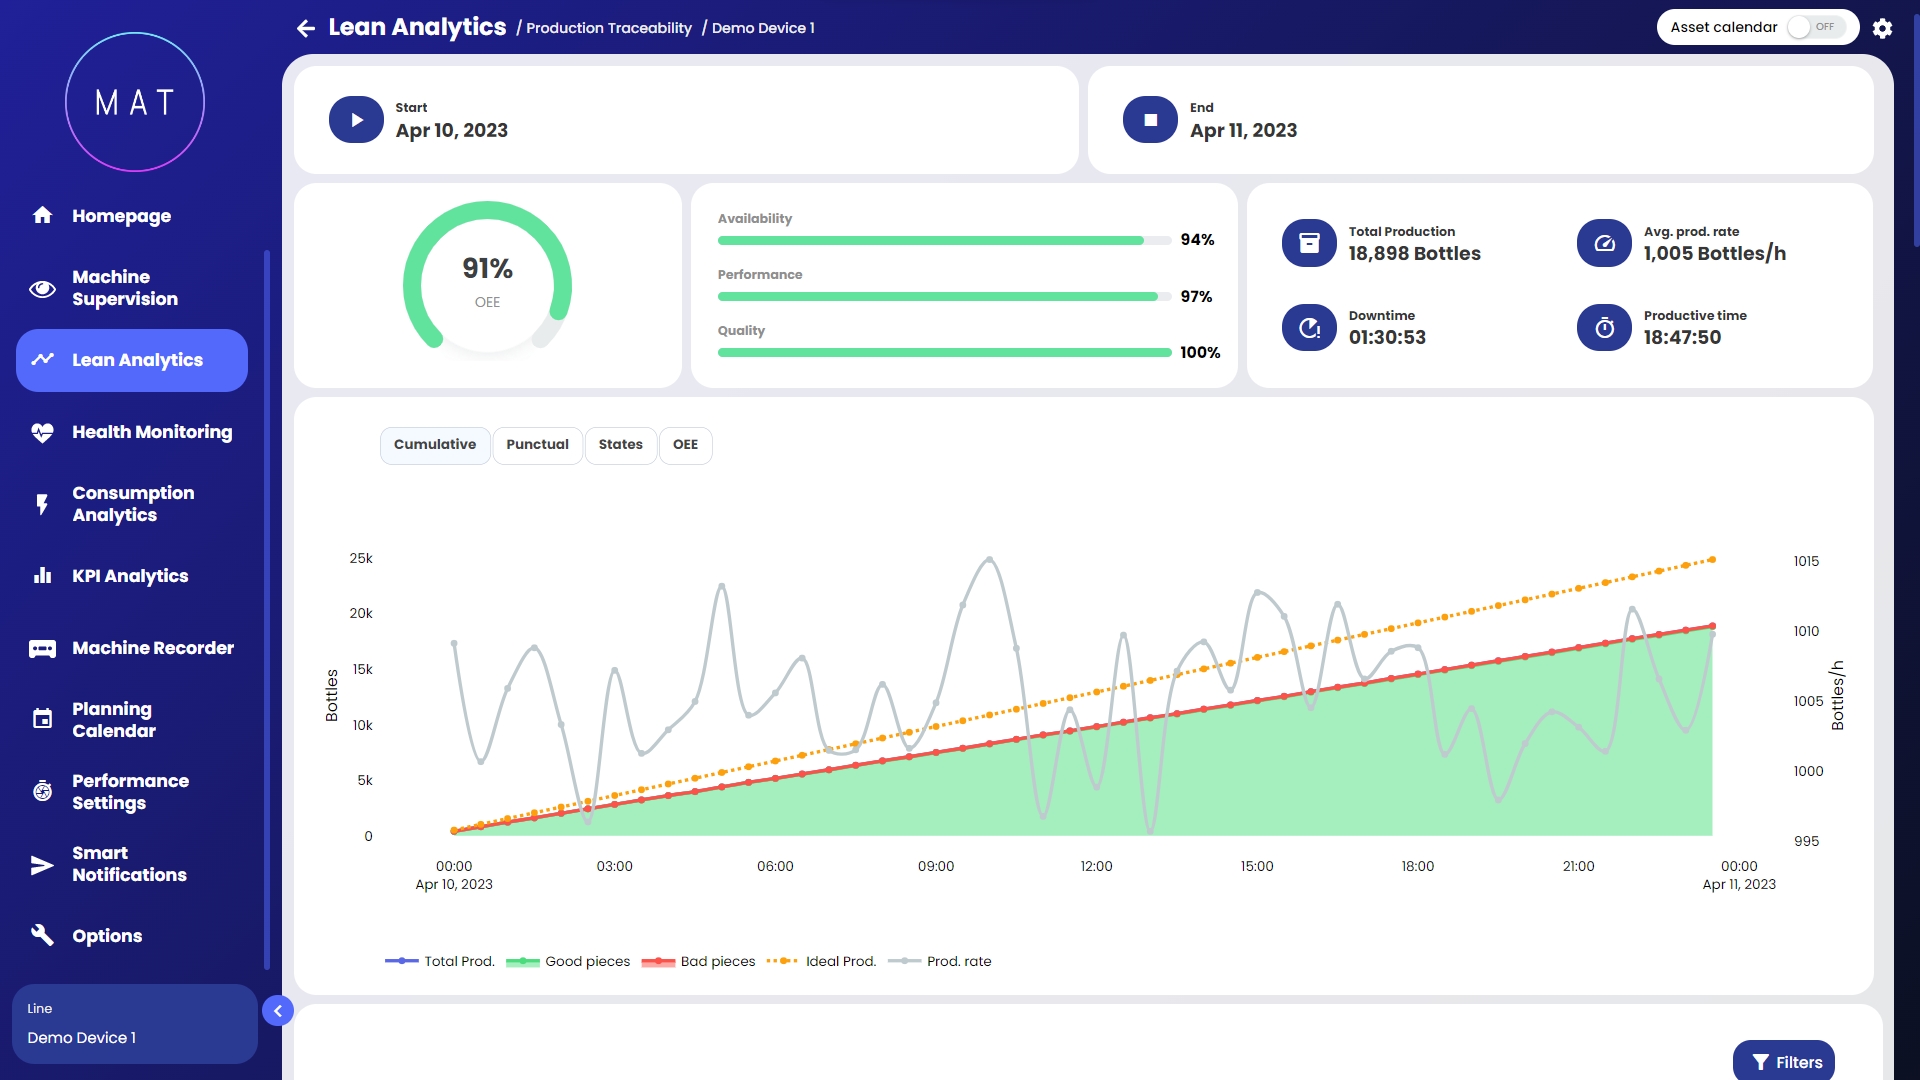Open Smart Notifications in sidebar

coord(128,864)
